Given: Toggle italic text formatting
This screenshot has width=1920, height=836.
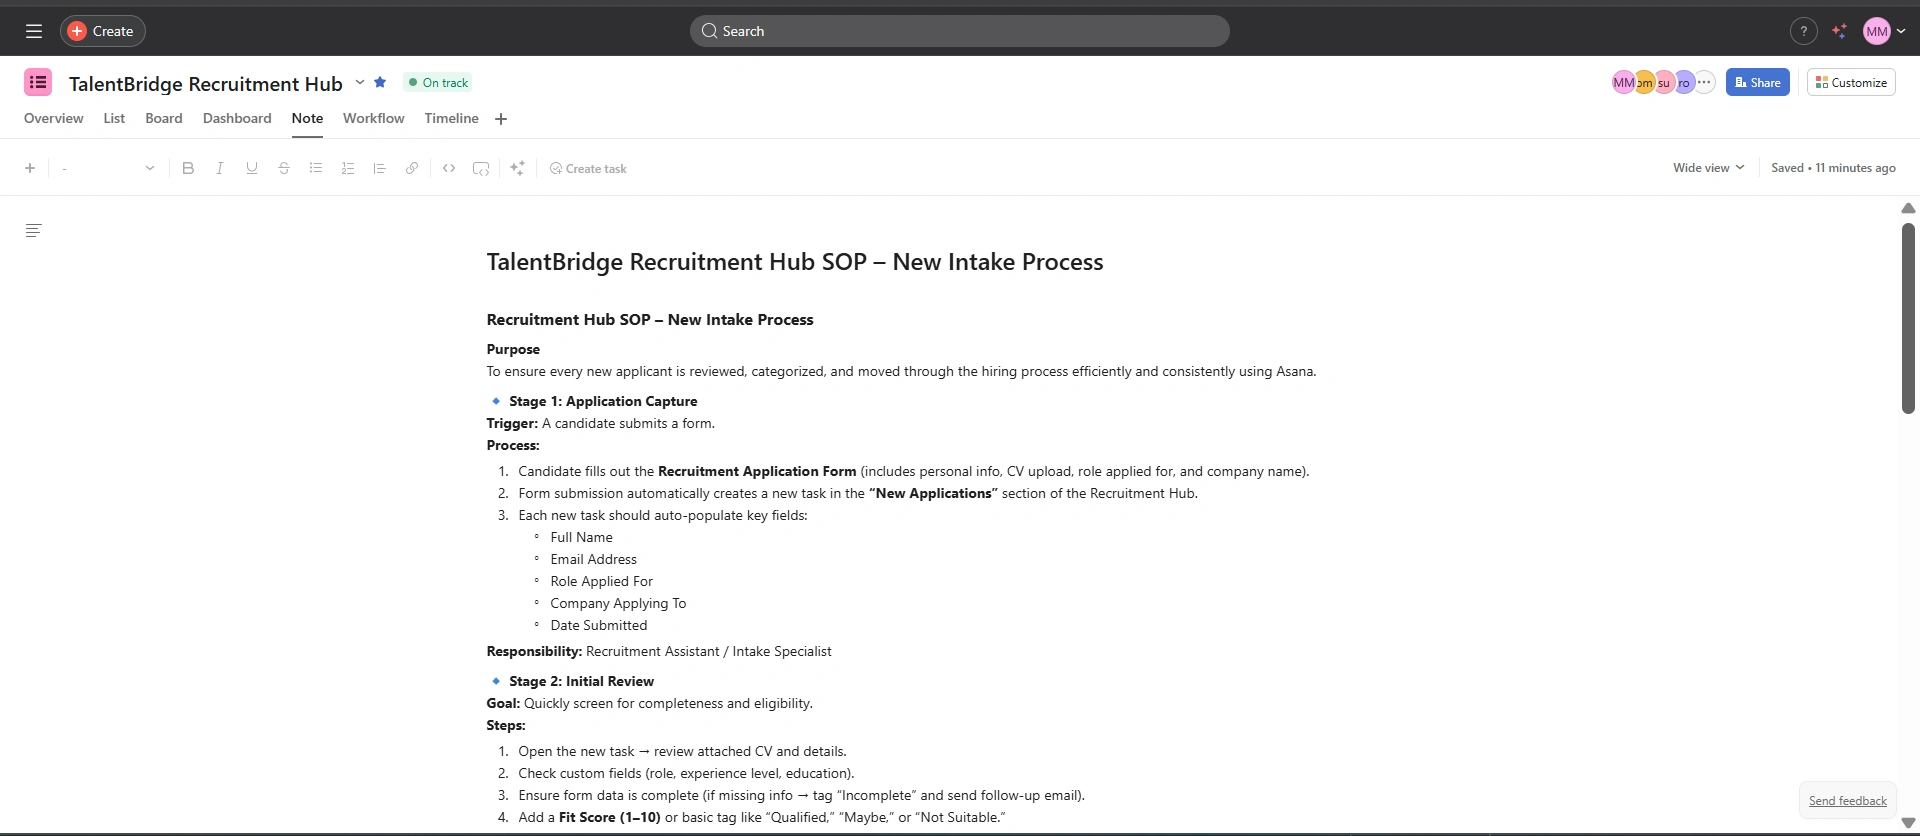Looking at the screenshot, I should click(x=220, y=168).
